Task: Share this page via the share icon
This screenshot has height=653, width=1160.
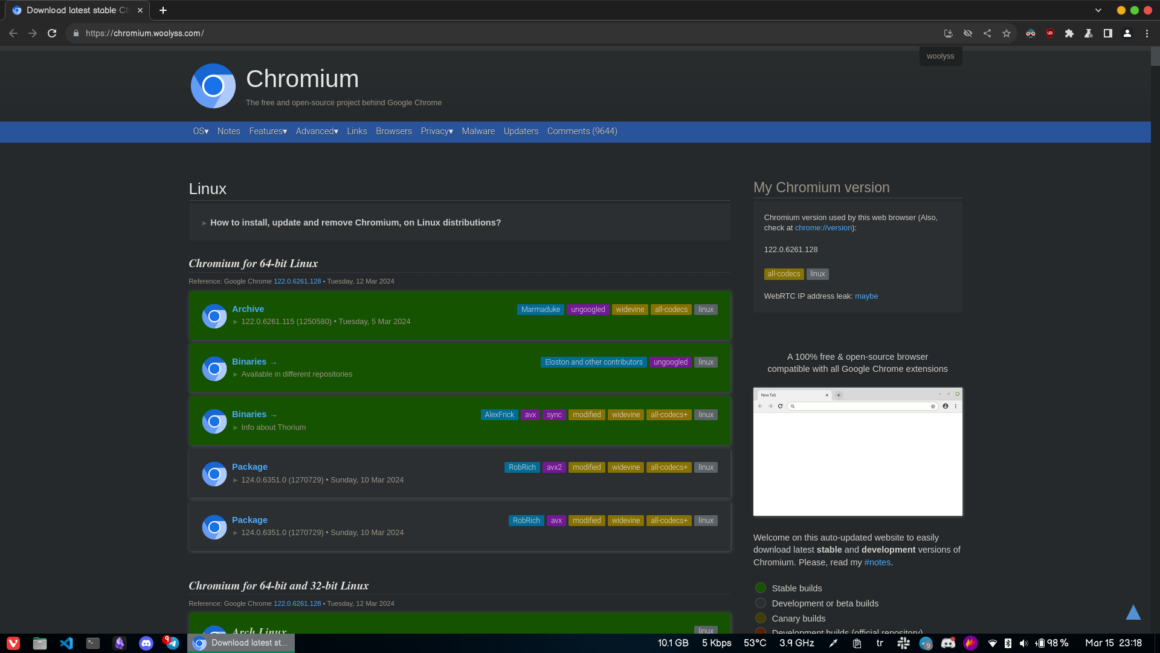Action: pos(987,33)
